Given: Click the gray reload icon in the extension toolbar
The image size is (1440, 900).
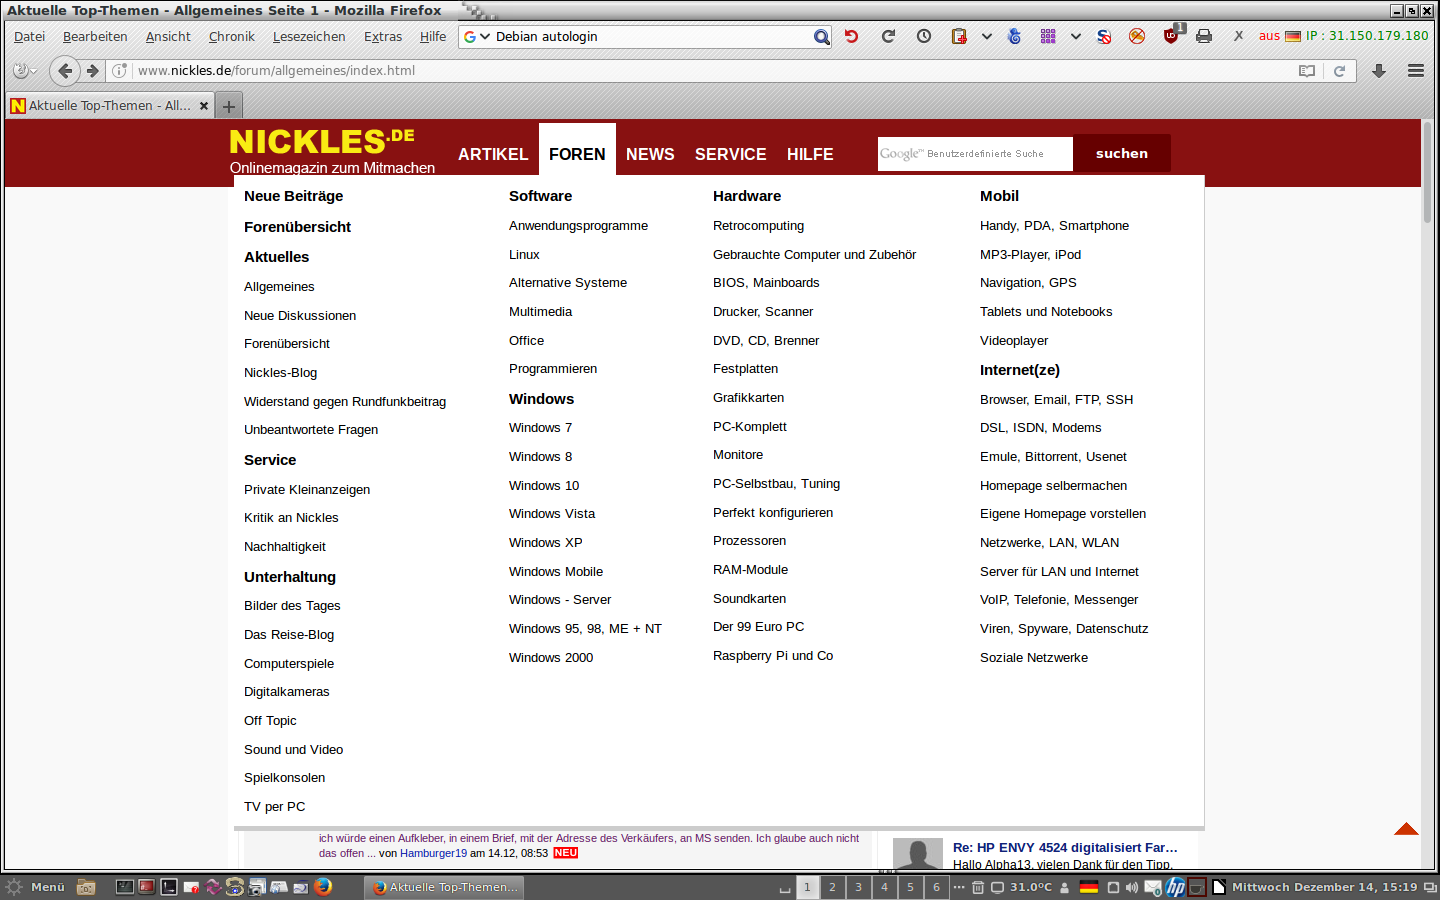Looking at the screenshot, I should pyautogui.click(x=888, y=36).
